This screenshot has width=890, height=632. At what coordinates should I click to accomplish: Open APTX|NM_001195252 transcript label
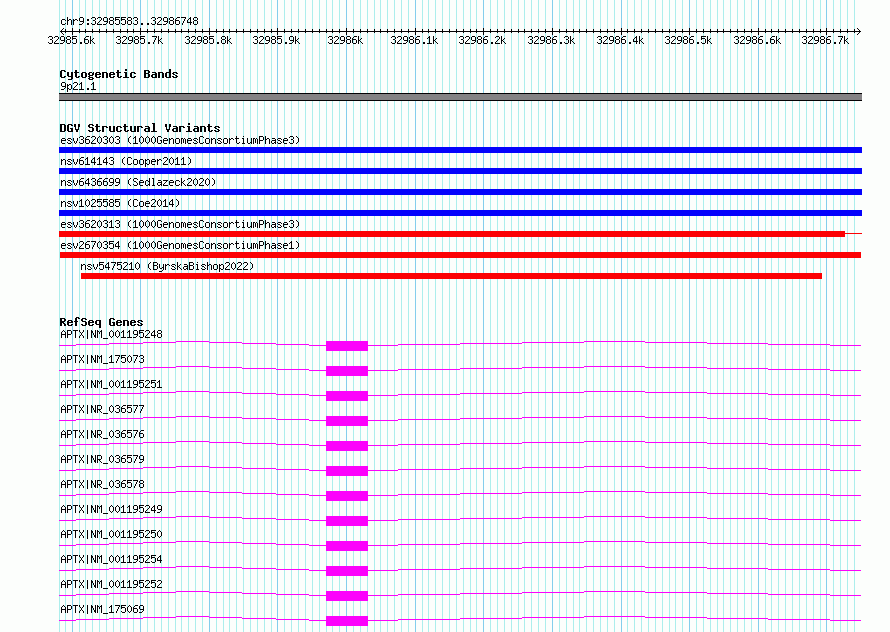(111, 584)
